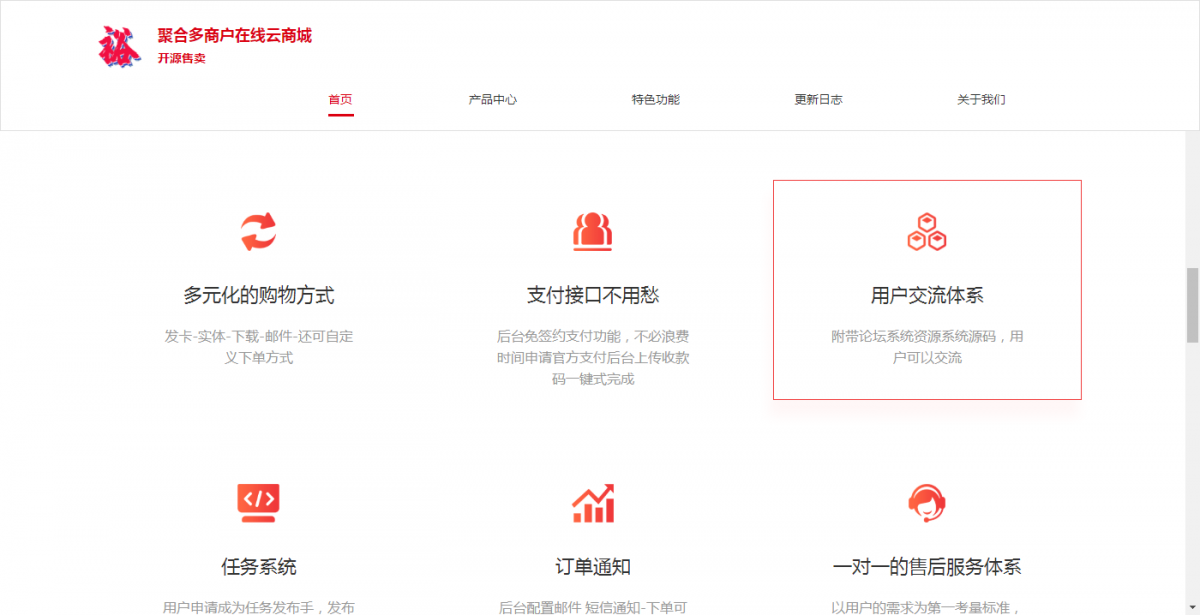Viewport: 1200px width, 615px height.
Task: Click the 开源售卖 label under the title
Action: click(x=180, y=58)
